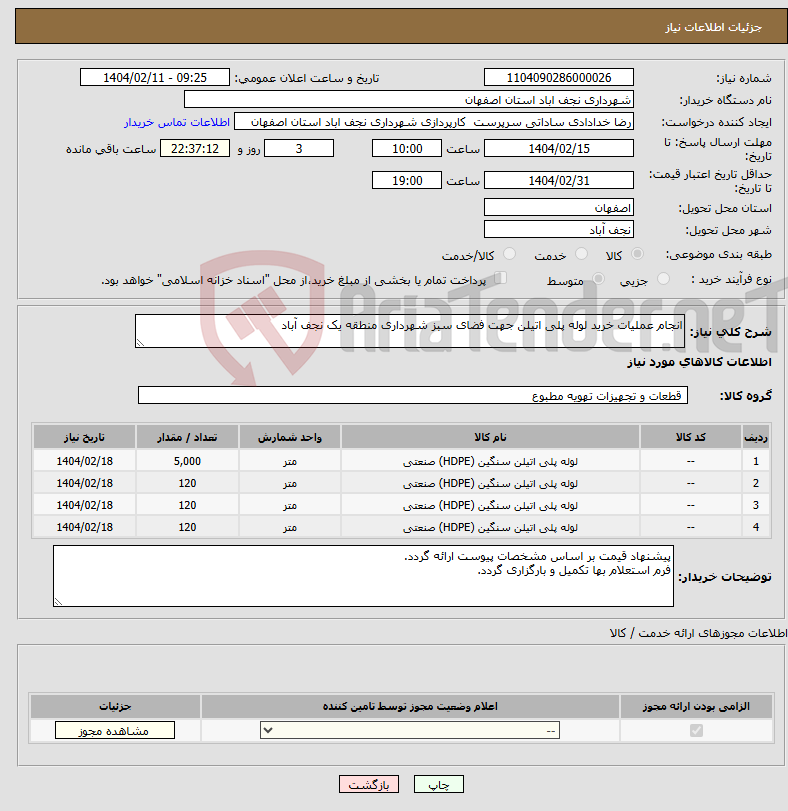Screen dimensions: 788x811
Task: Click the announcement date field 1404/02/11 - 09:25
Action: [155, 78]
